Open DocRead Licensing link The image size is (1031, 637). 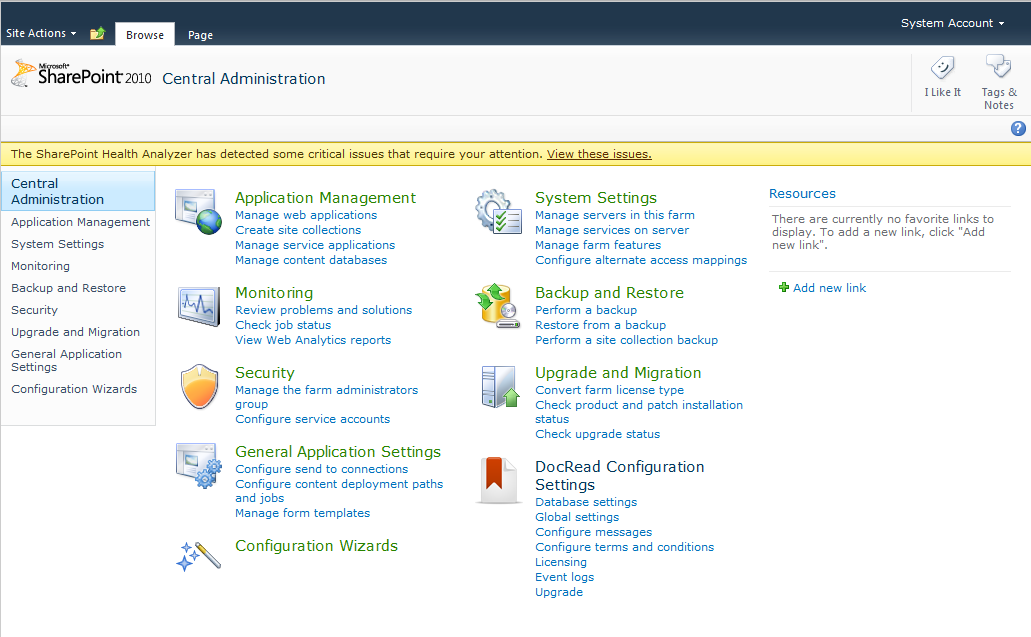[561, 562]
